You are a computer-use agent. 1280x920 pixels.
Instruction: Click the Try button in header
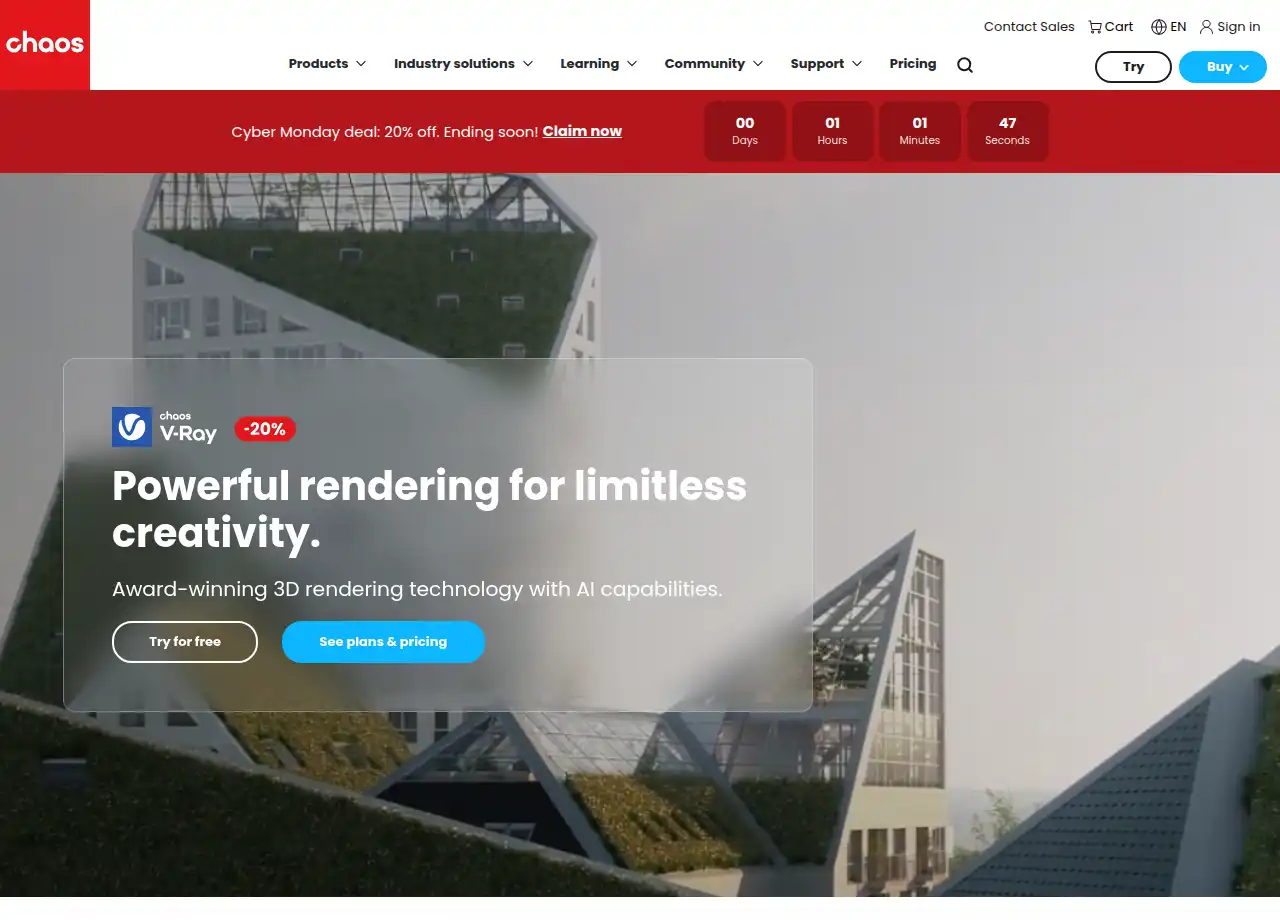(x=1133, y=67)
